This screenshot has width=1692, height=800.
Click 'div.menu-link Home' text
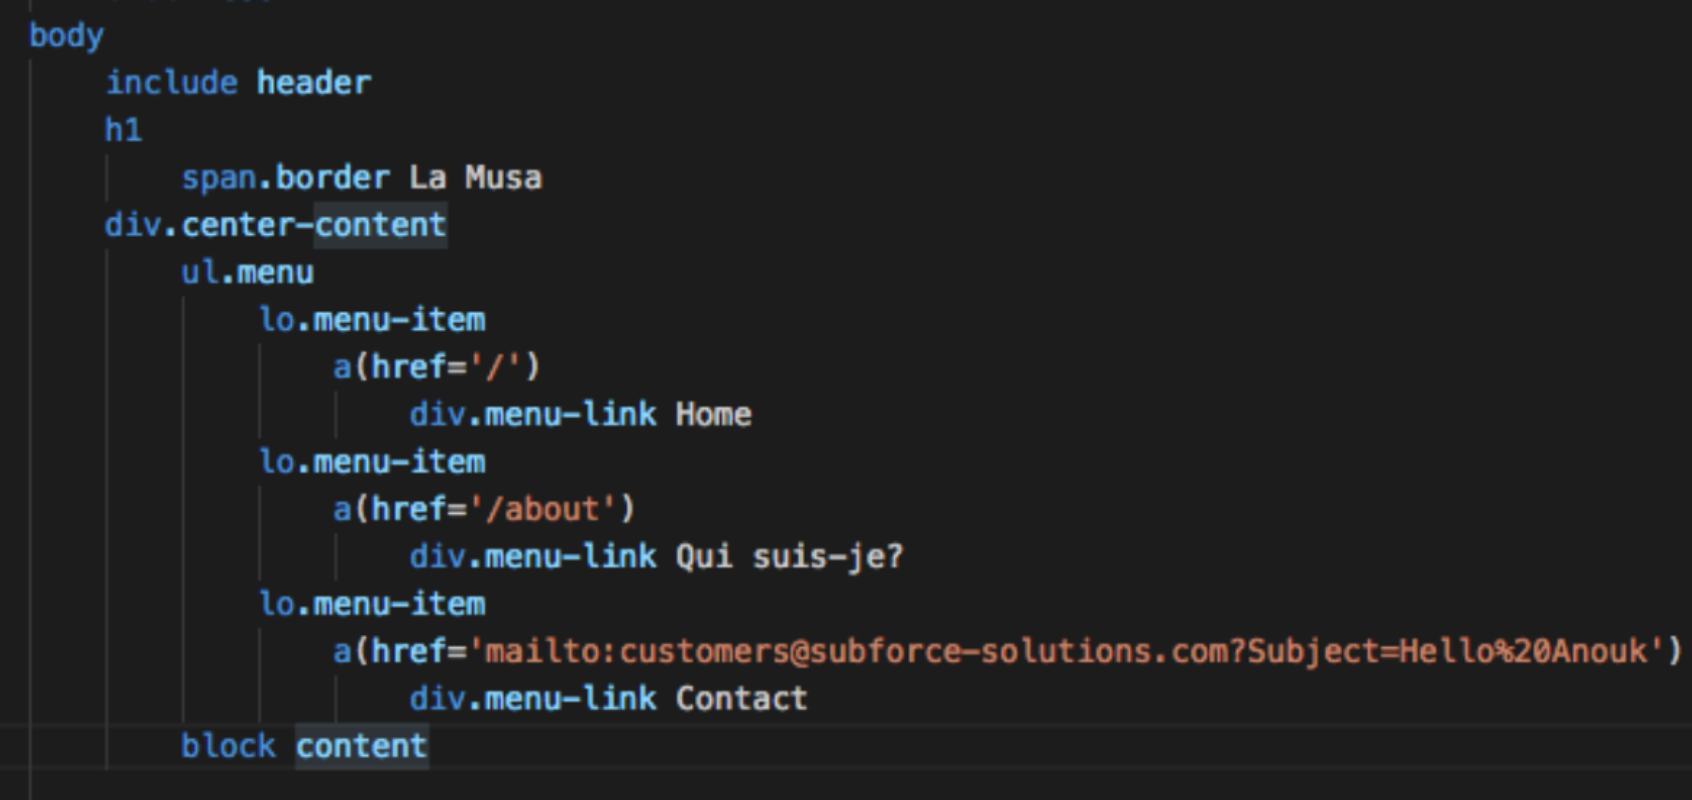pyautogui.click(x=580, y=414)
